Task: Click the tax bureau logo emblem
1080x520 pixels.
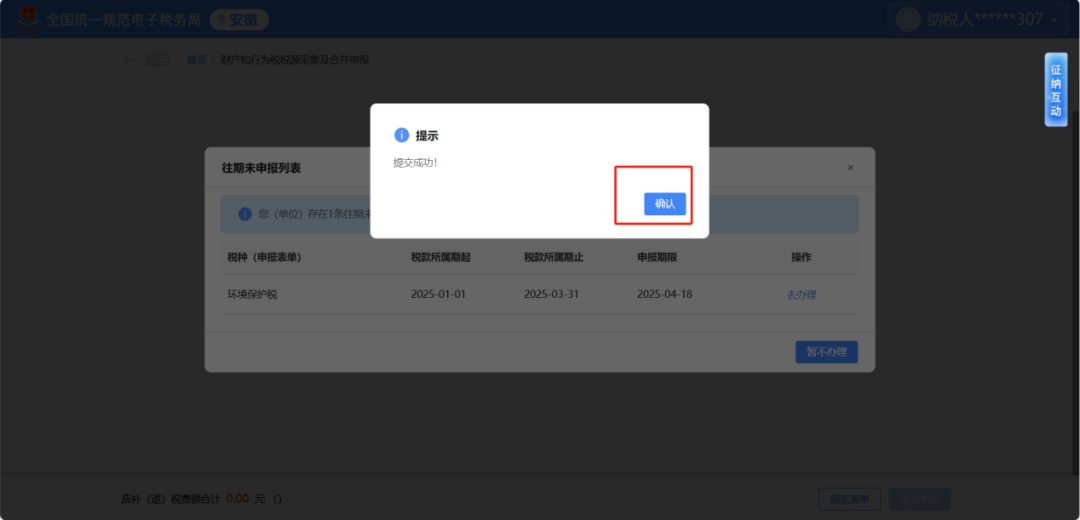Action: coord(28,19)
